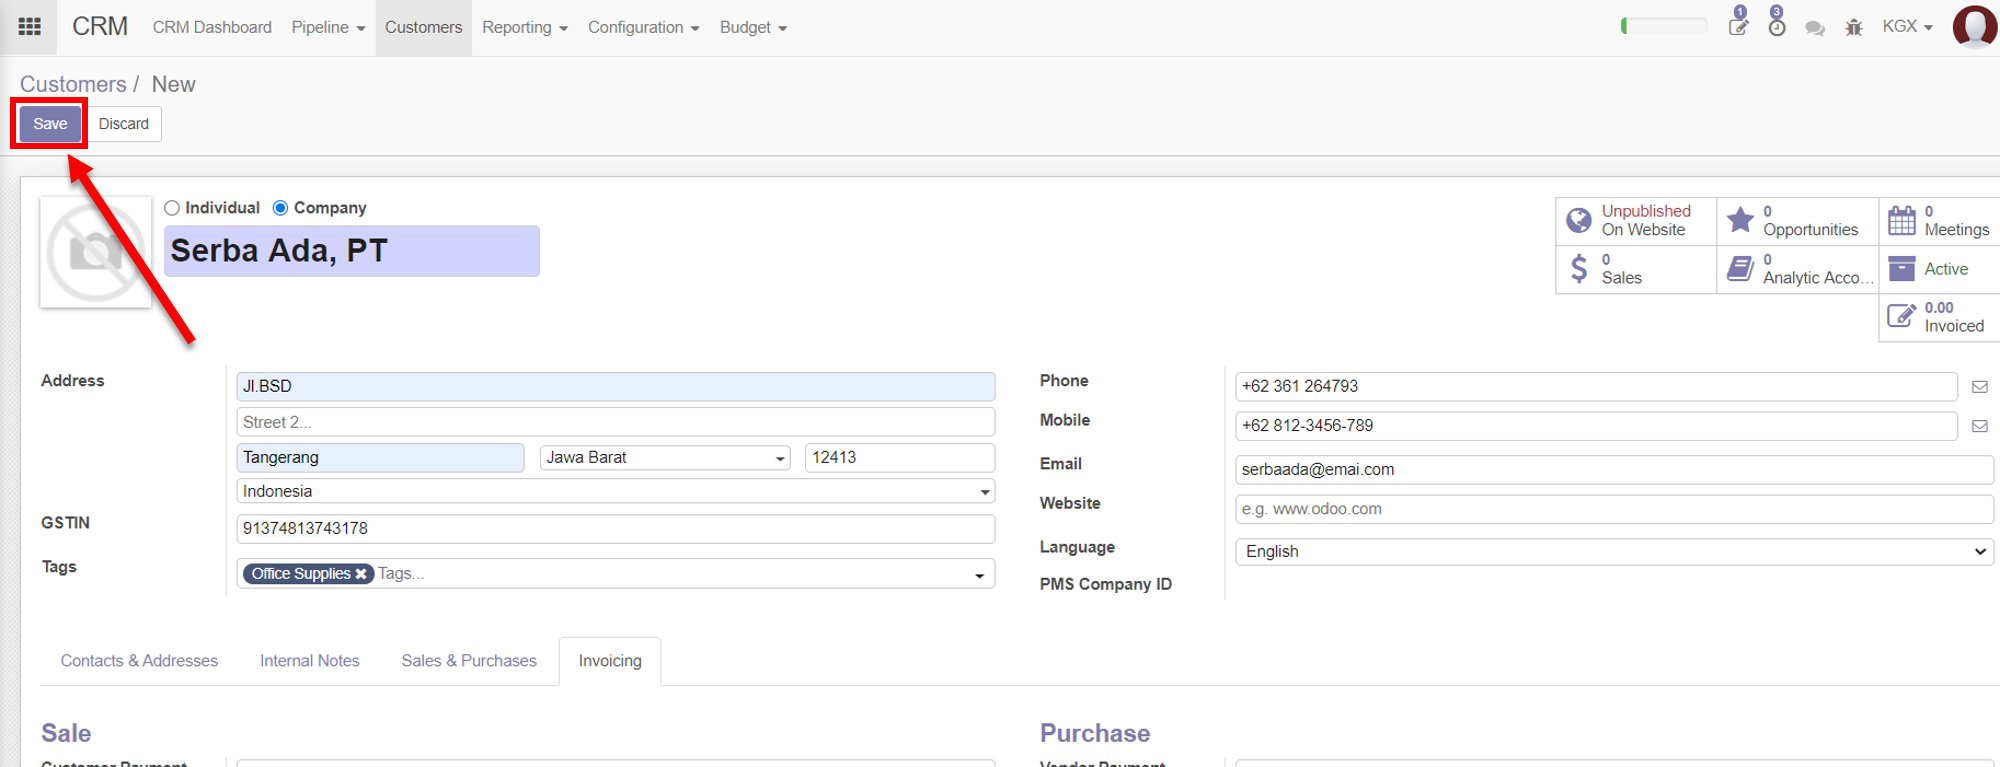Click the company name field Serba Ada, PT
Screen dimensions: 2000x767
click(x=352, y=251)
